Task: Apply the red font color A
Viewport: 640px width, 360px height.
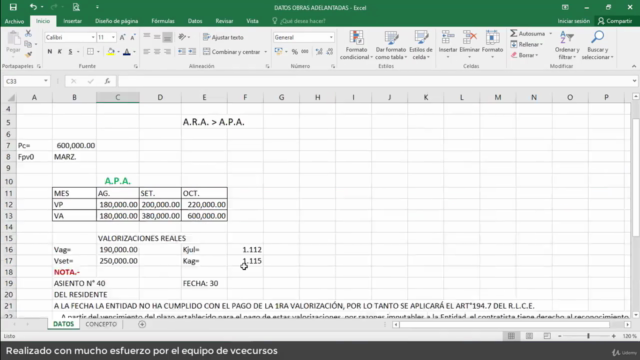Action: coord(127,51)
